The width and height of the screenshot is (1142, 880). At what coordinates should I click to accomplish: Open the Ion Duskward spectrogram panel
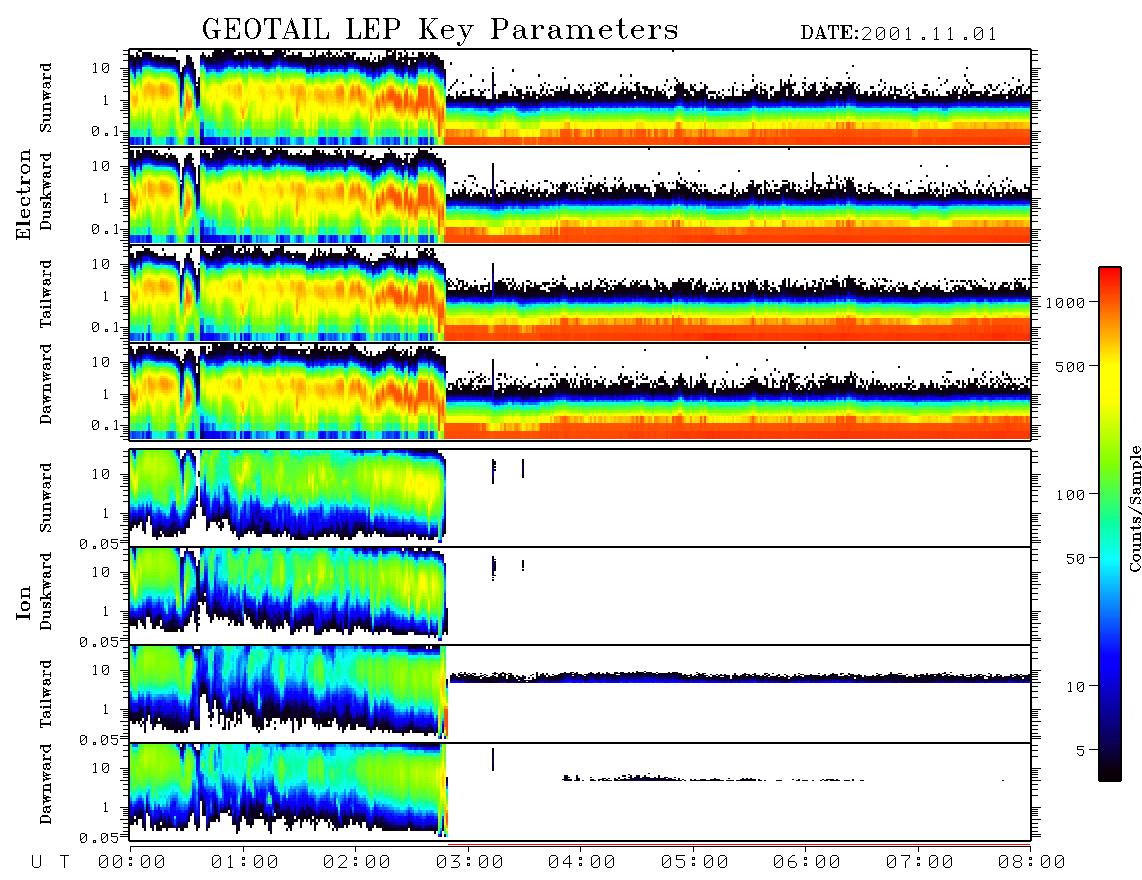click(580, 596)
